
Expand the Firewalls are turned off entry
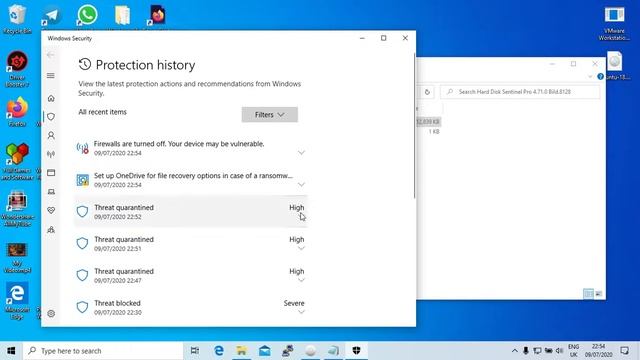pos(301,153)
